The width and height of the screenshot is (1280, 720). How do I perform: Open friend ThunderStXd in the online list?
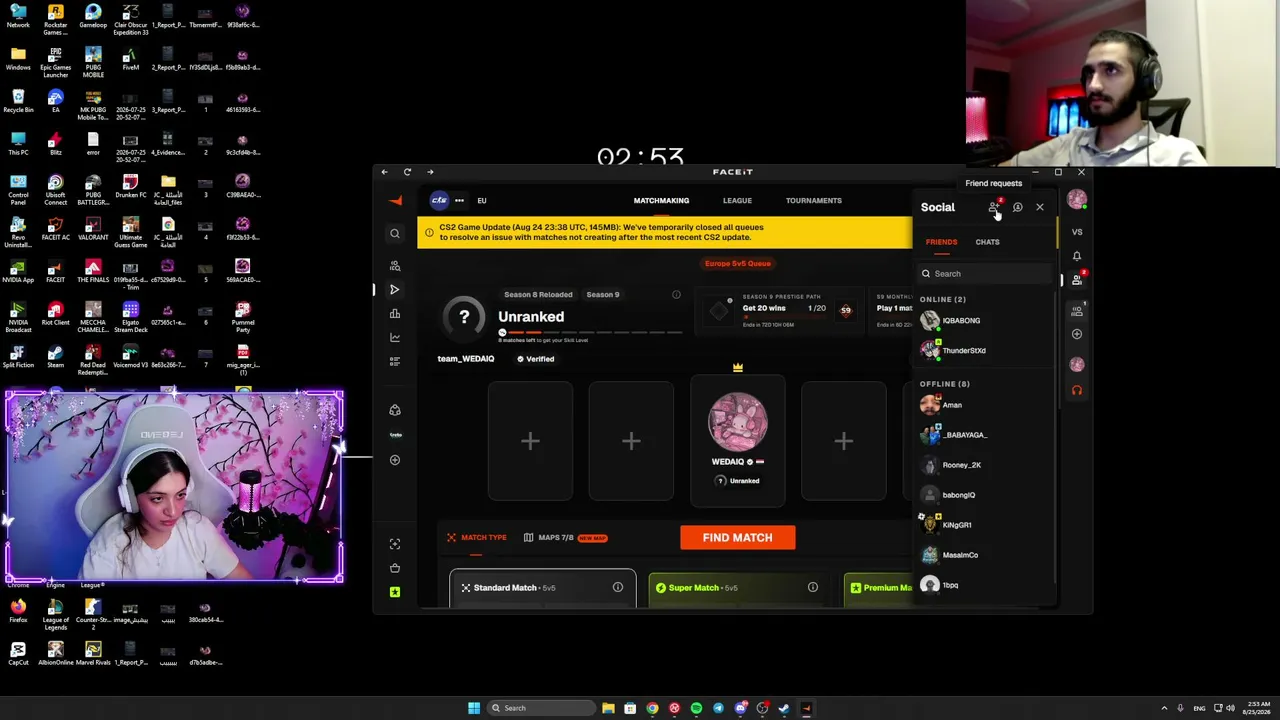pyautogui.click(x=985, y=351)
